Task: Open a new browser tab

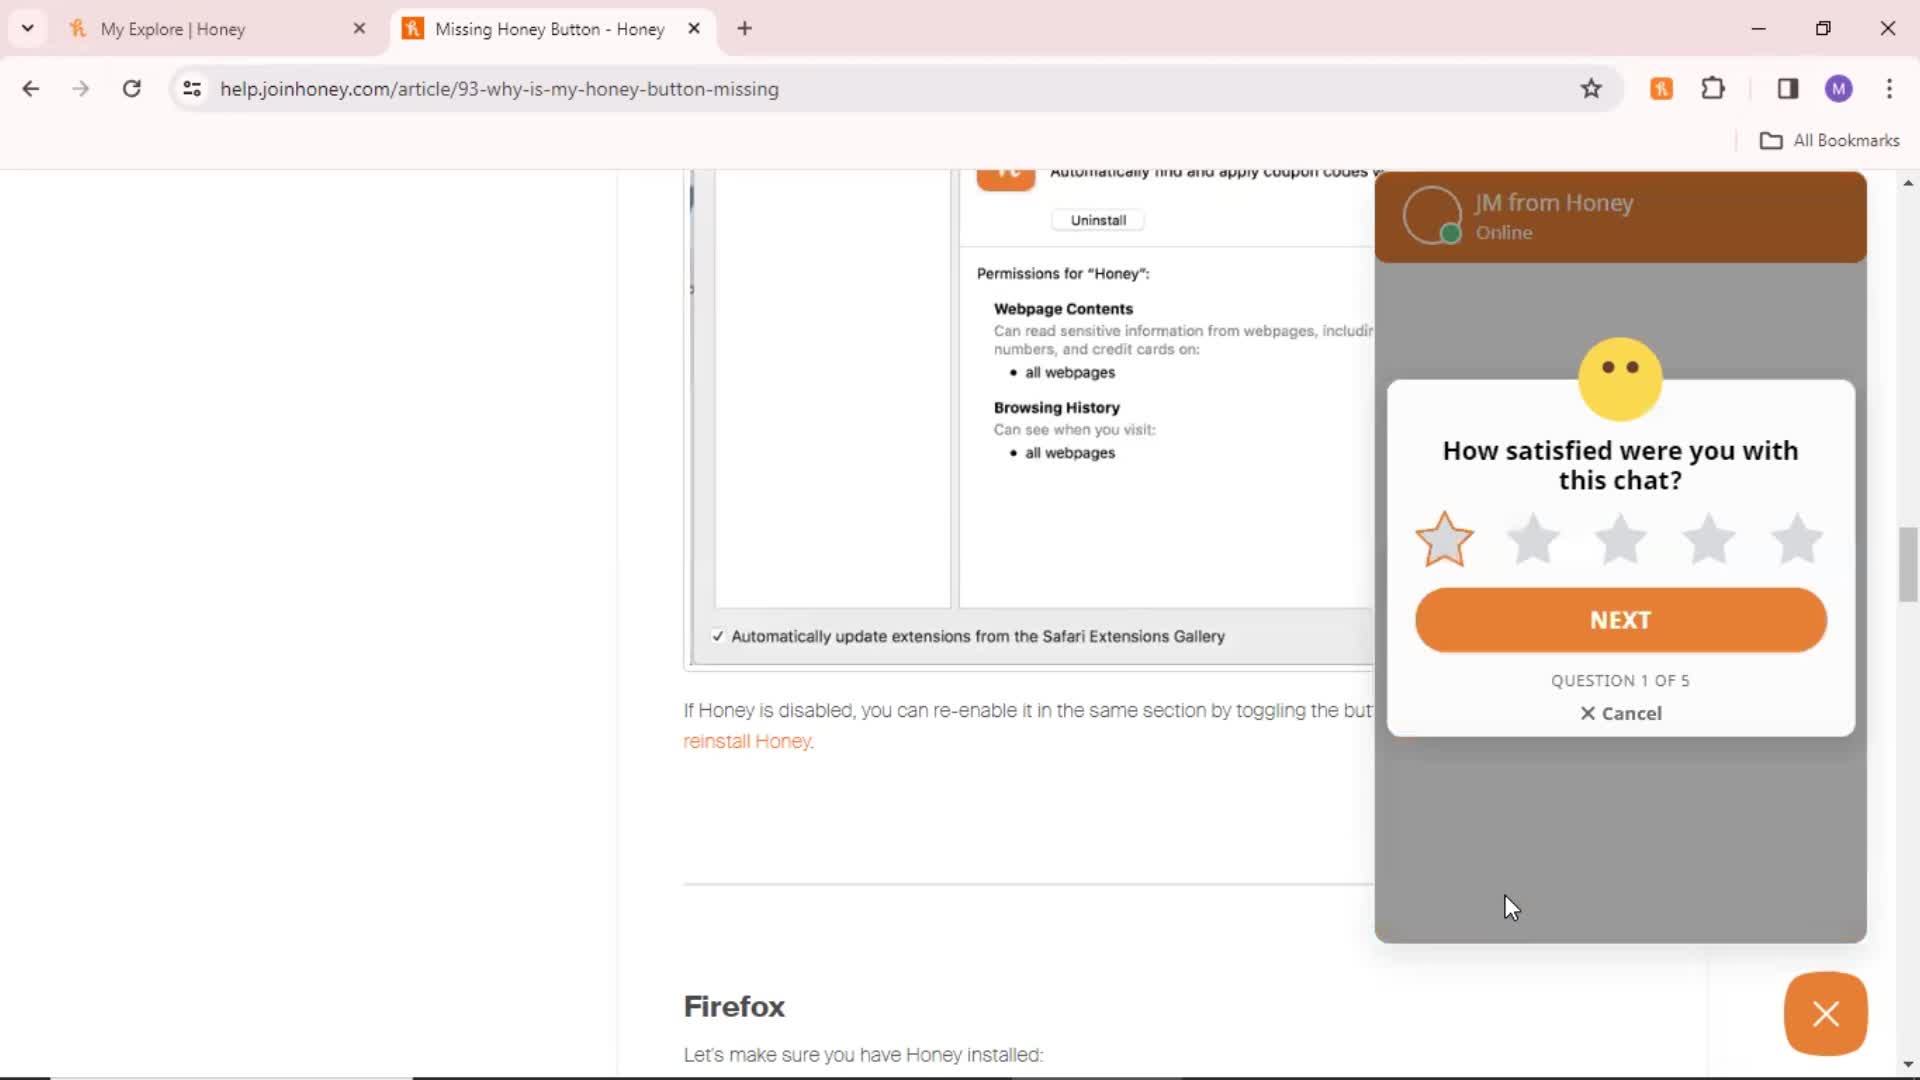Action: tap(744, 29)
